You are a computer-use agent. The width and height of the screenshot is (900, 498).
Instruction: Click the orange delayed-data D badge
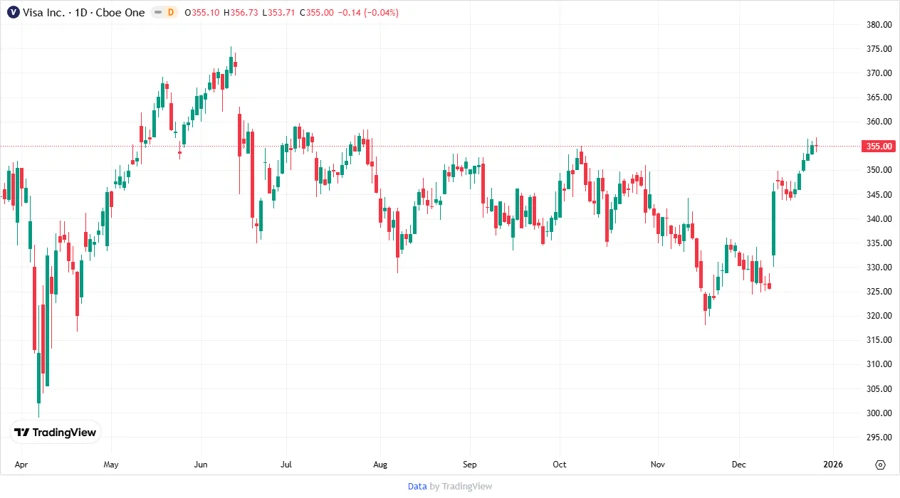point(170,11)
